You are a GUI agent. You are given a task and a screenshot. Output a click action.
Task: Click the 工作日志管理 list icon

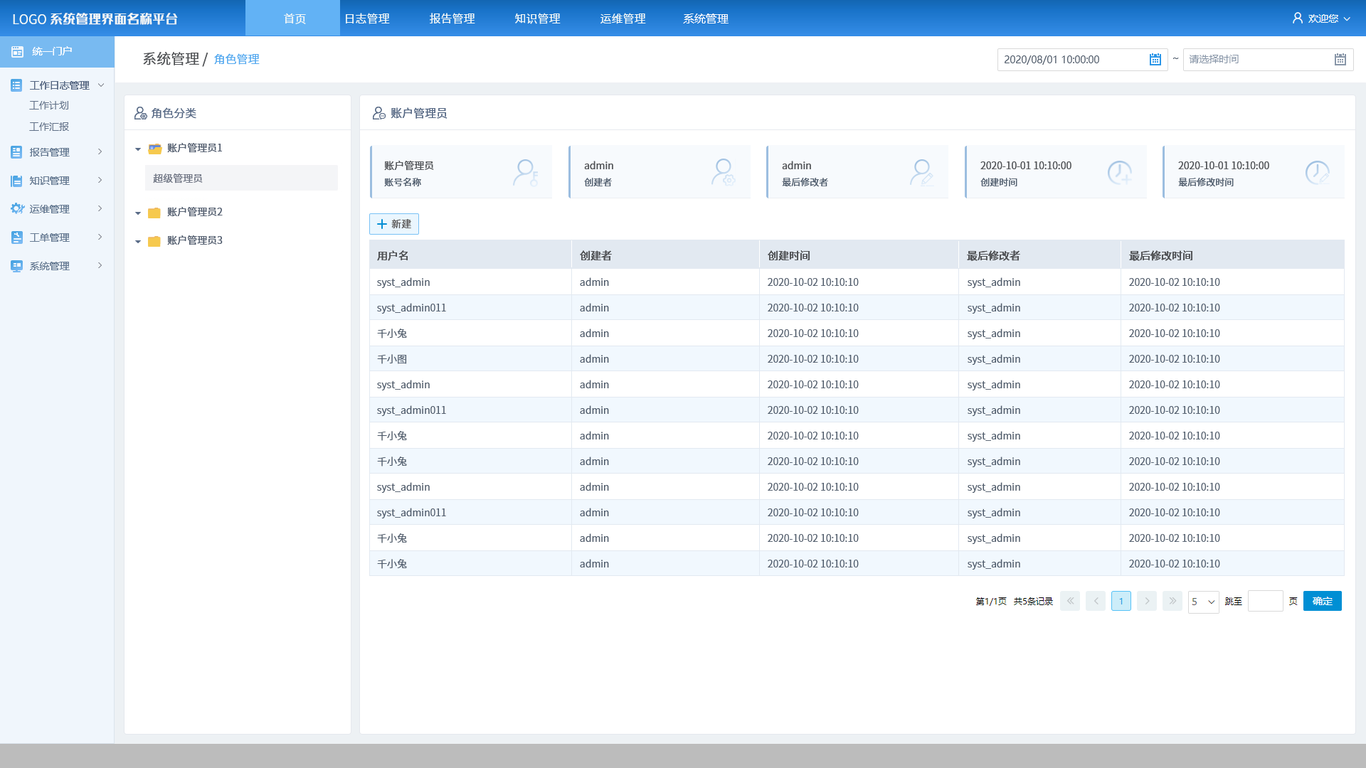coord(16,85)
